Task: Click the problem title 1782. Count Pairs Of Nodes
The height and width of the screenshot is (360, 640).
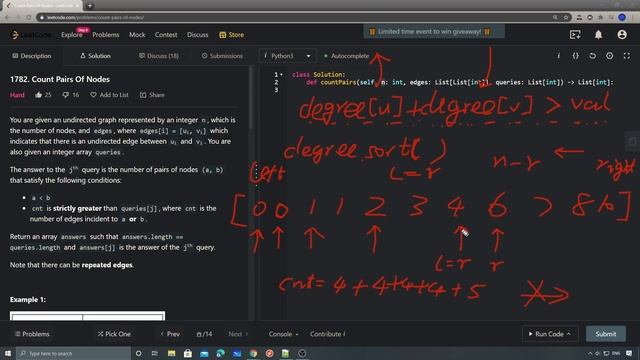Action: pos(60,79)
